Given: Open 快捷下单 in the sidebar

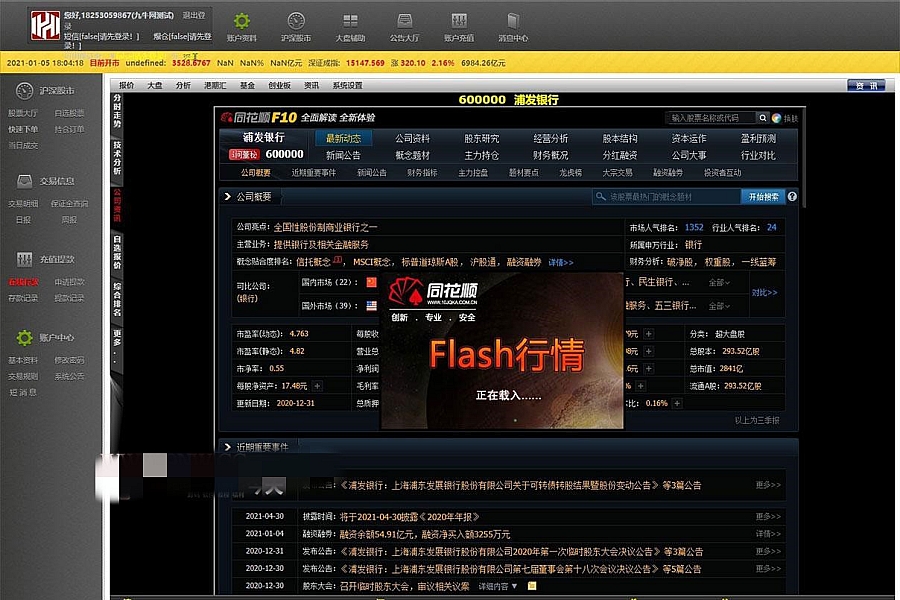Looking at the screenshot, I should pos(23,129).
